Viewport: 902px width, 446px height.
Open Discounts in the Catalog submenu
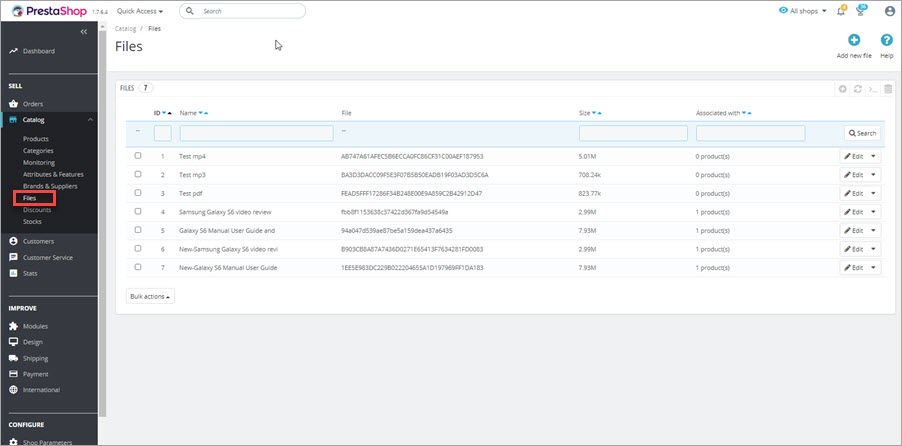[37, 210]
